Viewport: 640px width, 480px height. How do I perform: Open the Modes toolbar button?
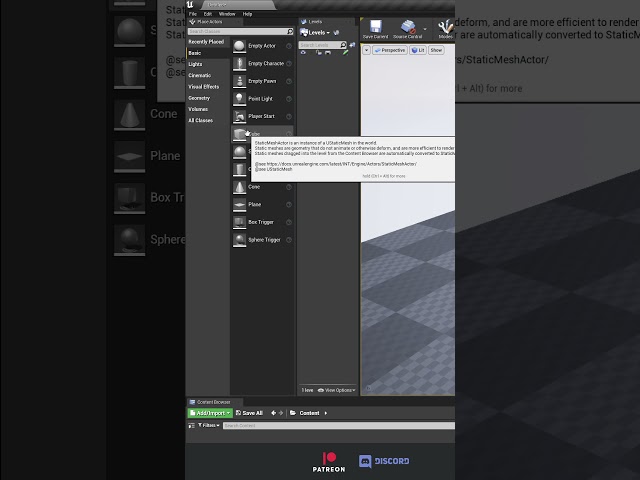[x=445, y=29]
